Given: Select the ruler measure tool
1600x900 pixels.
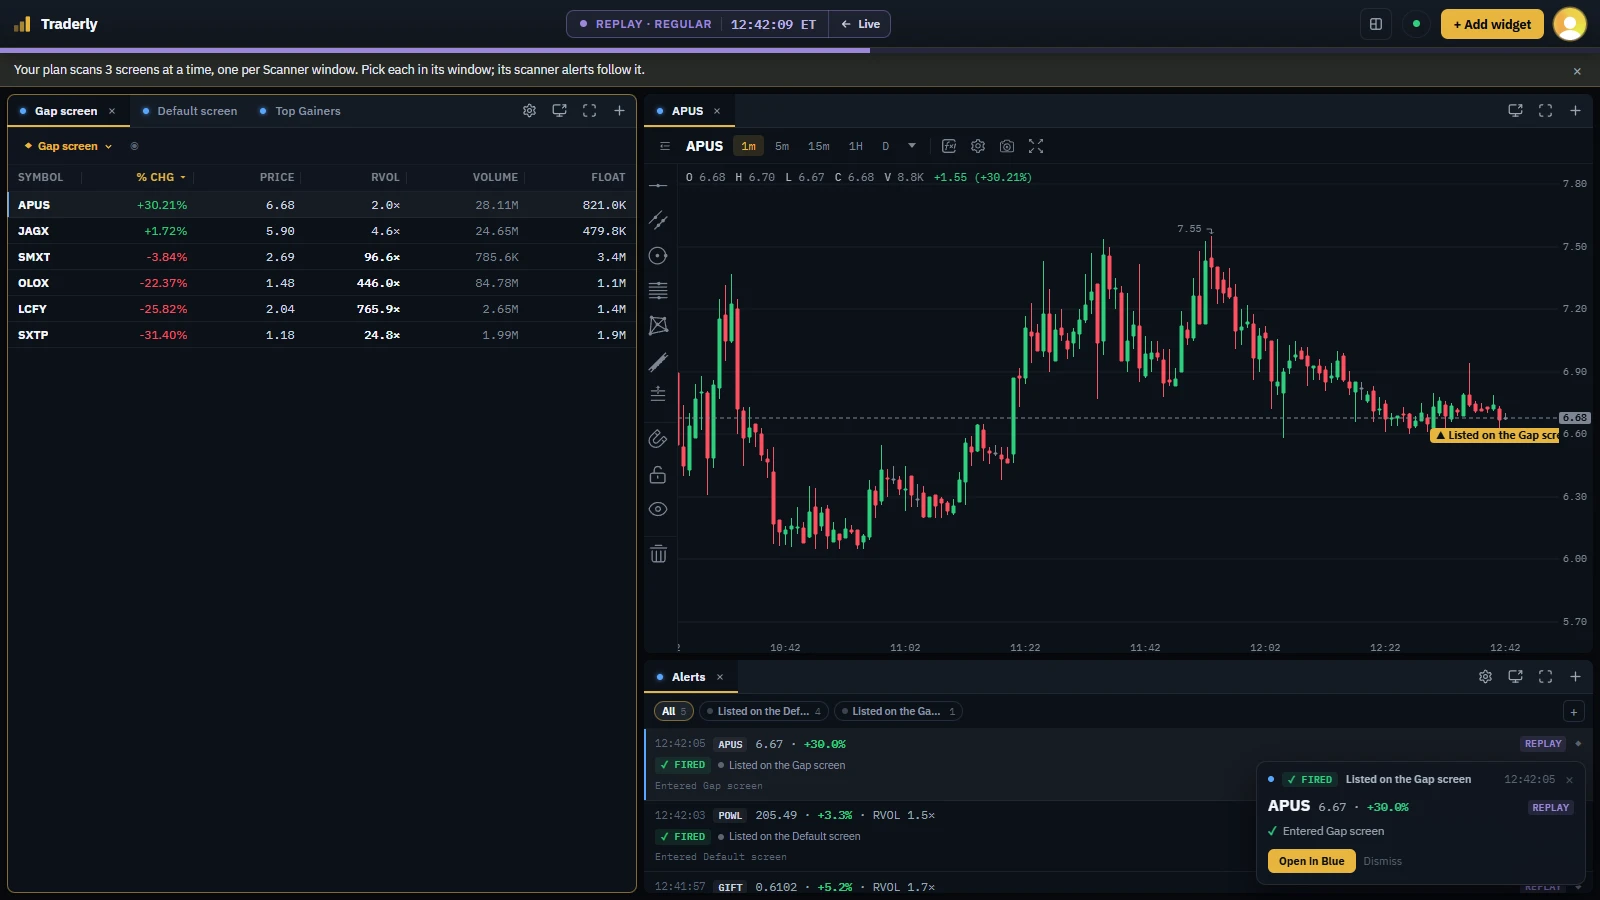Looking at the screenshot, I should tap(658, 362).
